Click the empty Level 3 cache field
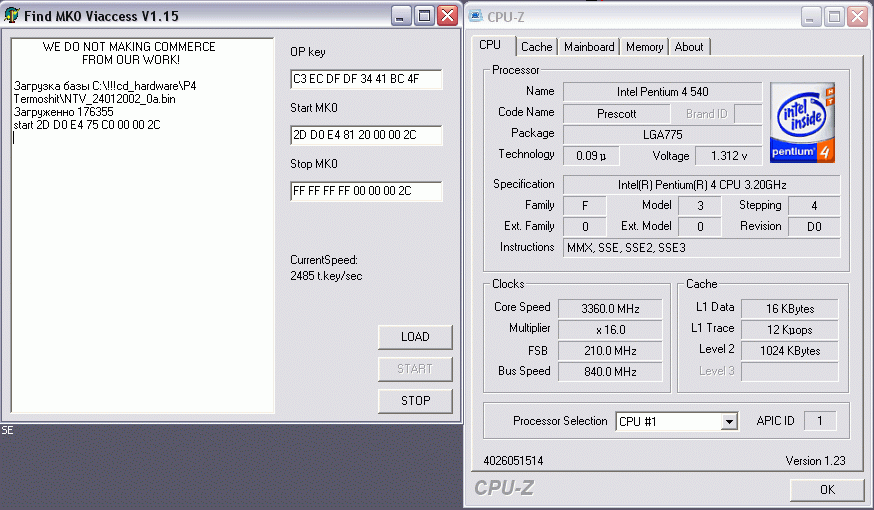This screenshot has height=510, width=874. tap(790, 371)
